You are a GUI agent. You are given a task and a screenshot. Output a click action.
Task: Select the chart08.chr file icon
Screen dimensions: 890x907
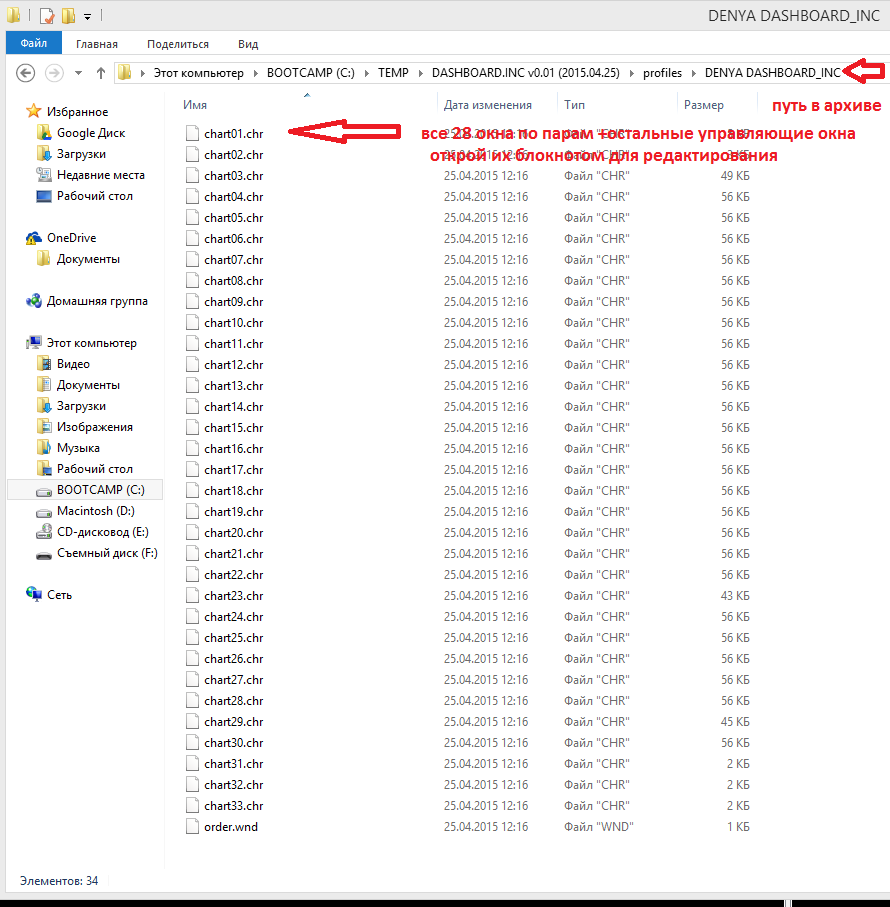point(193,281)
